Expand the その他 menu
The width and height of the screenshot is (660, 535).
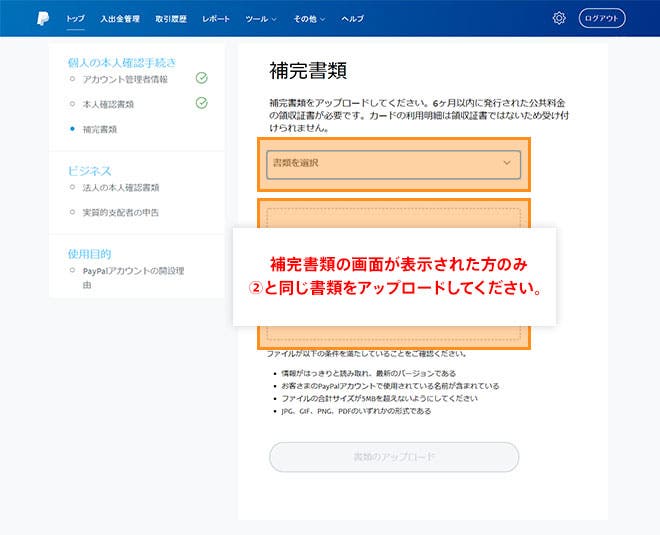(x=310, y=19)
